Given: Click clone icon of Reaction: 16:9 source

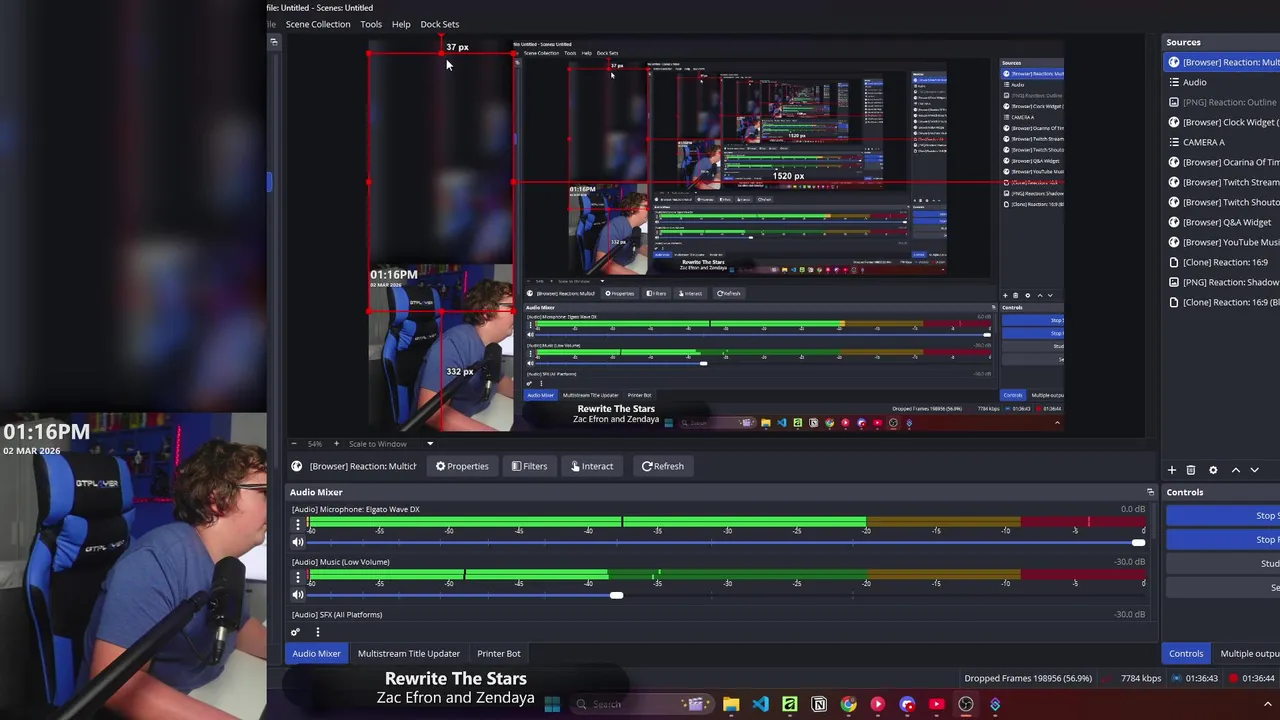Looking at the screenshot, I should click(x=1174, y=262).
